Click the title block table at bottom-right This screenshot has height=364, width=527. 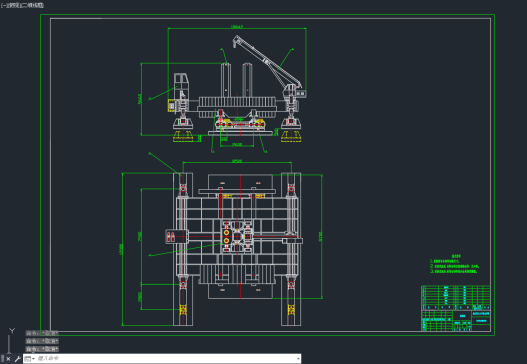456,309
